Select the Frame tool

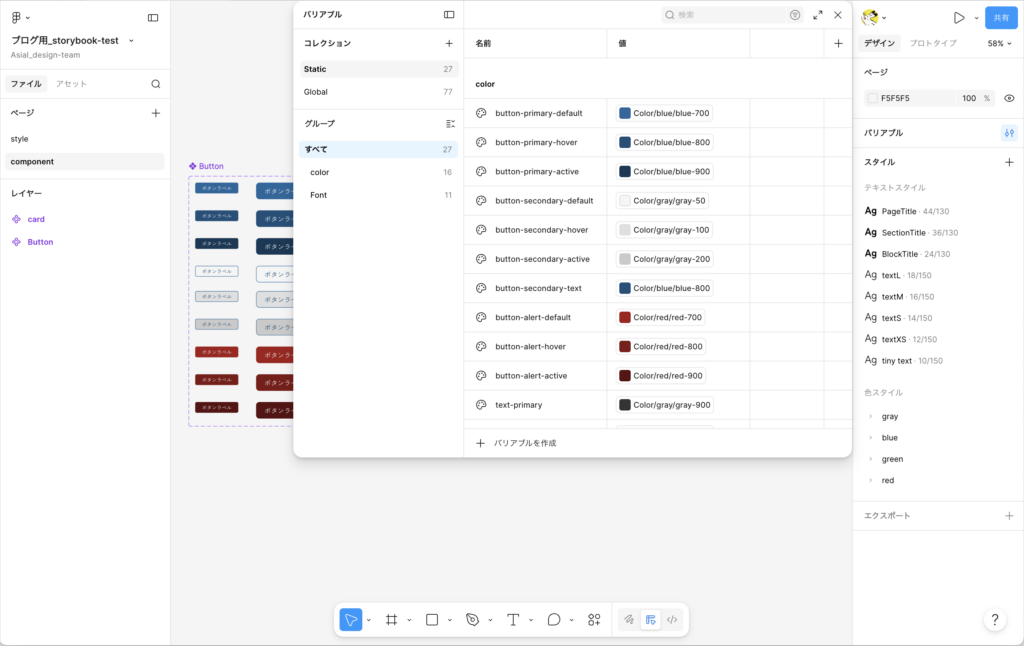tap(391, 619)
